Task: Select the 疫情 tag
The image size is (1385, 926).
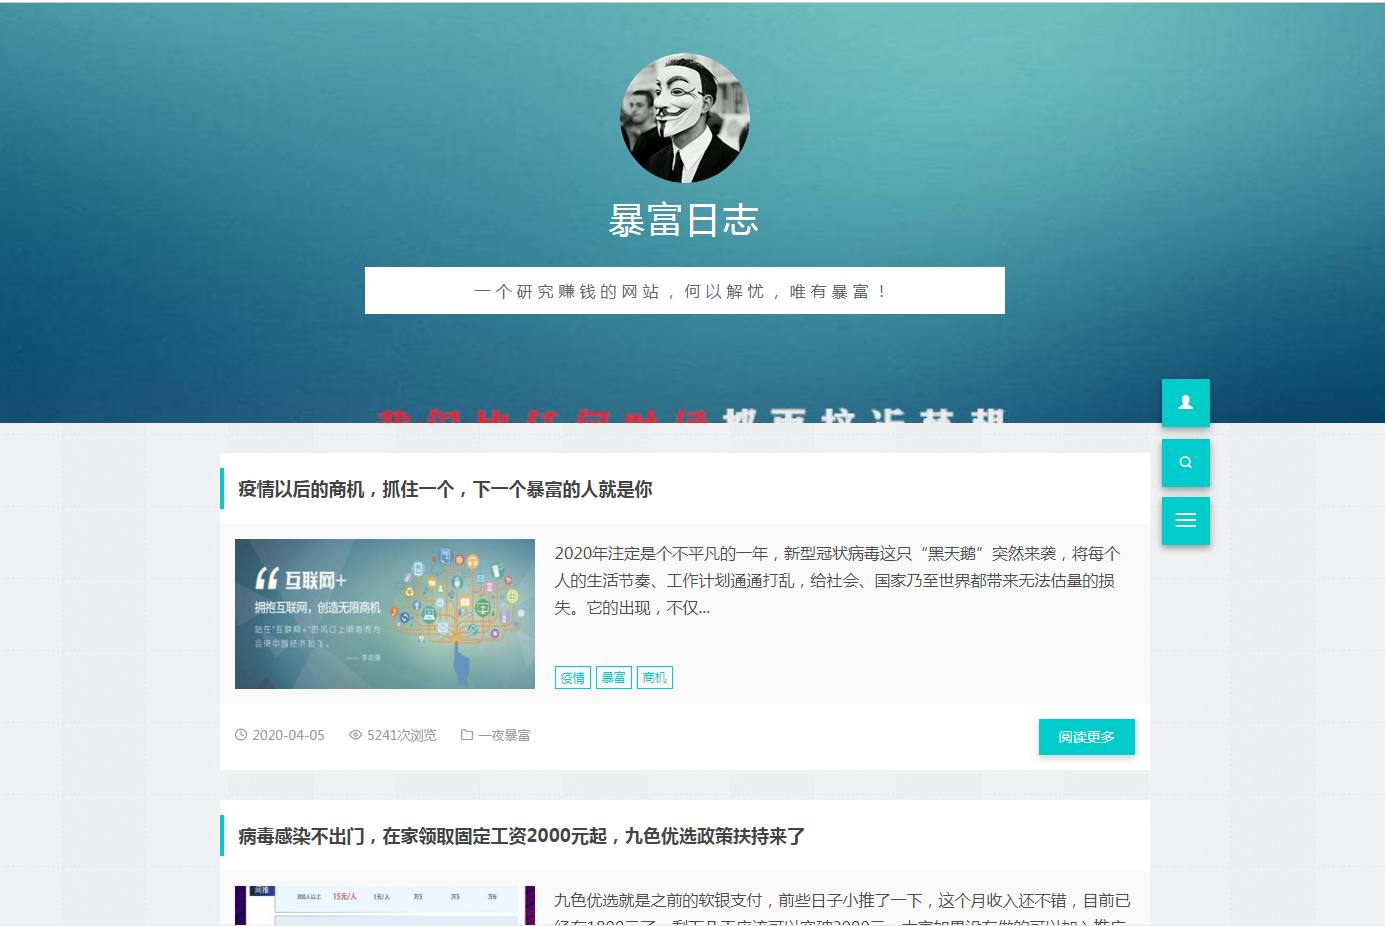Action: coord(573,678)
